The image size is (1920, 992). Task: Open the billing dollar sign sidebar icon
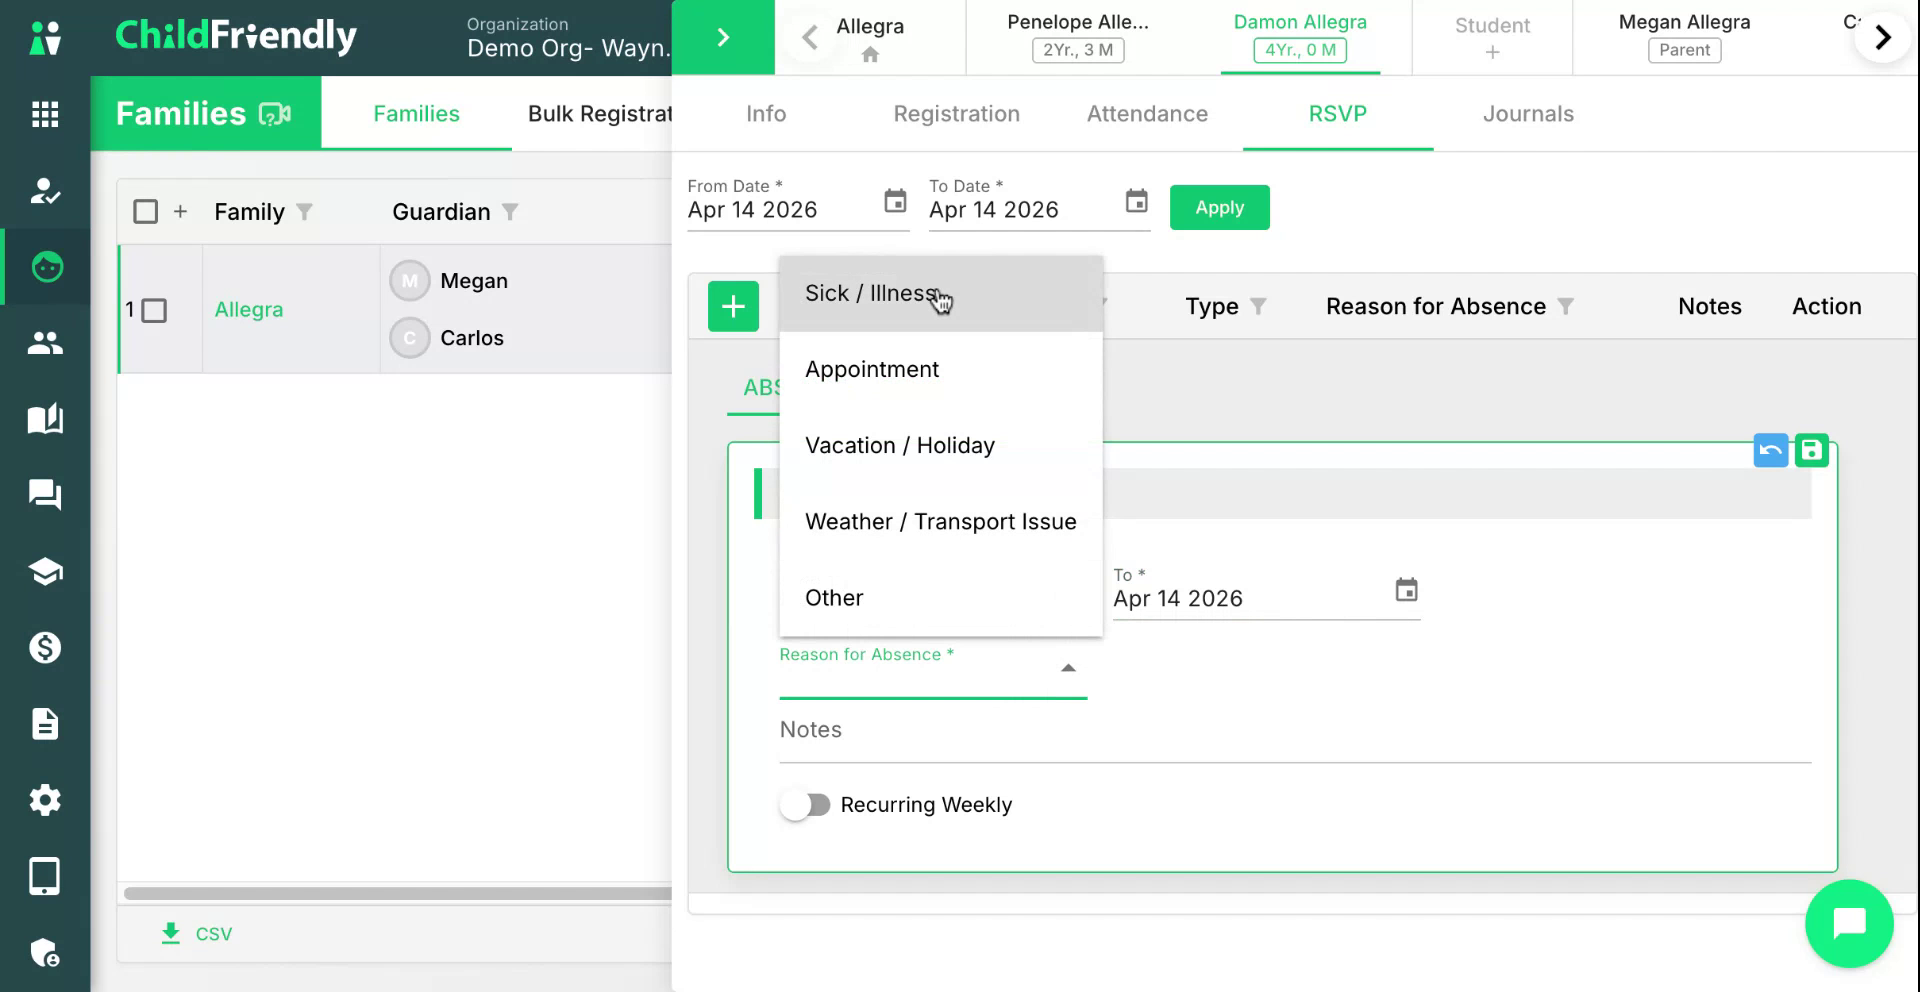pos(45,648)
